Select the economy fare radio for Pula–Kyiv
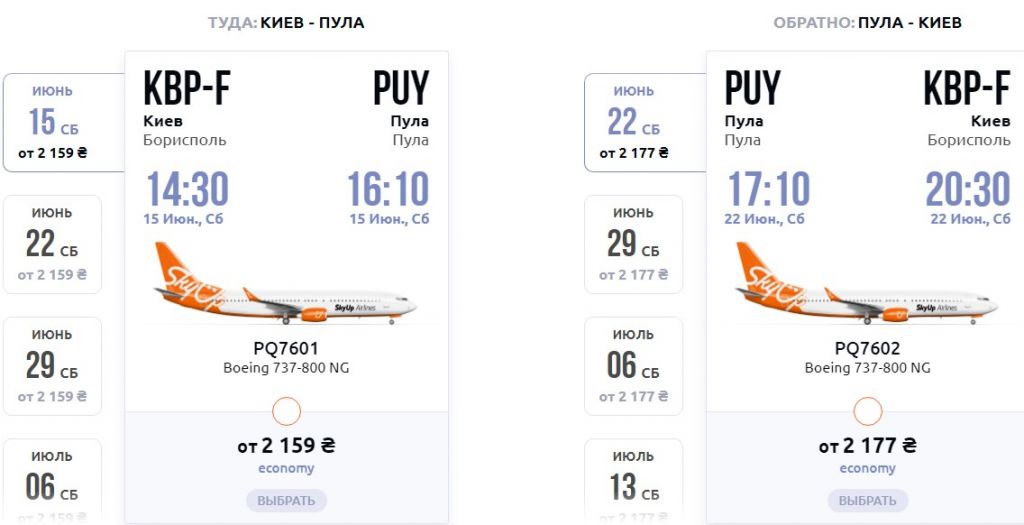This screenshot has height=525, width=1024. pos(868,411)
